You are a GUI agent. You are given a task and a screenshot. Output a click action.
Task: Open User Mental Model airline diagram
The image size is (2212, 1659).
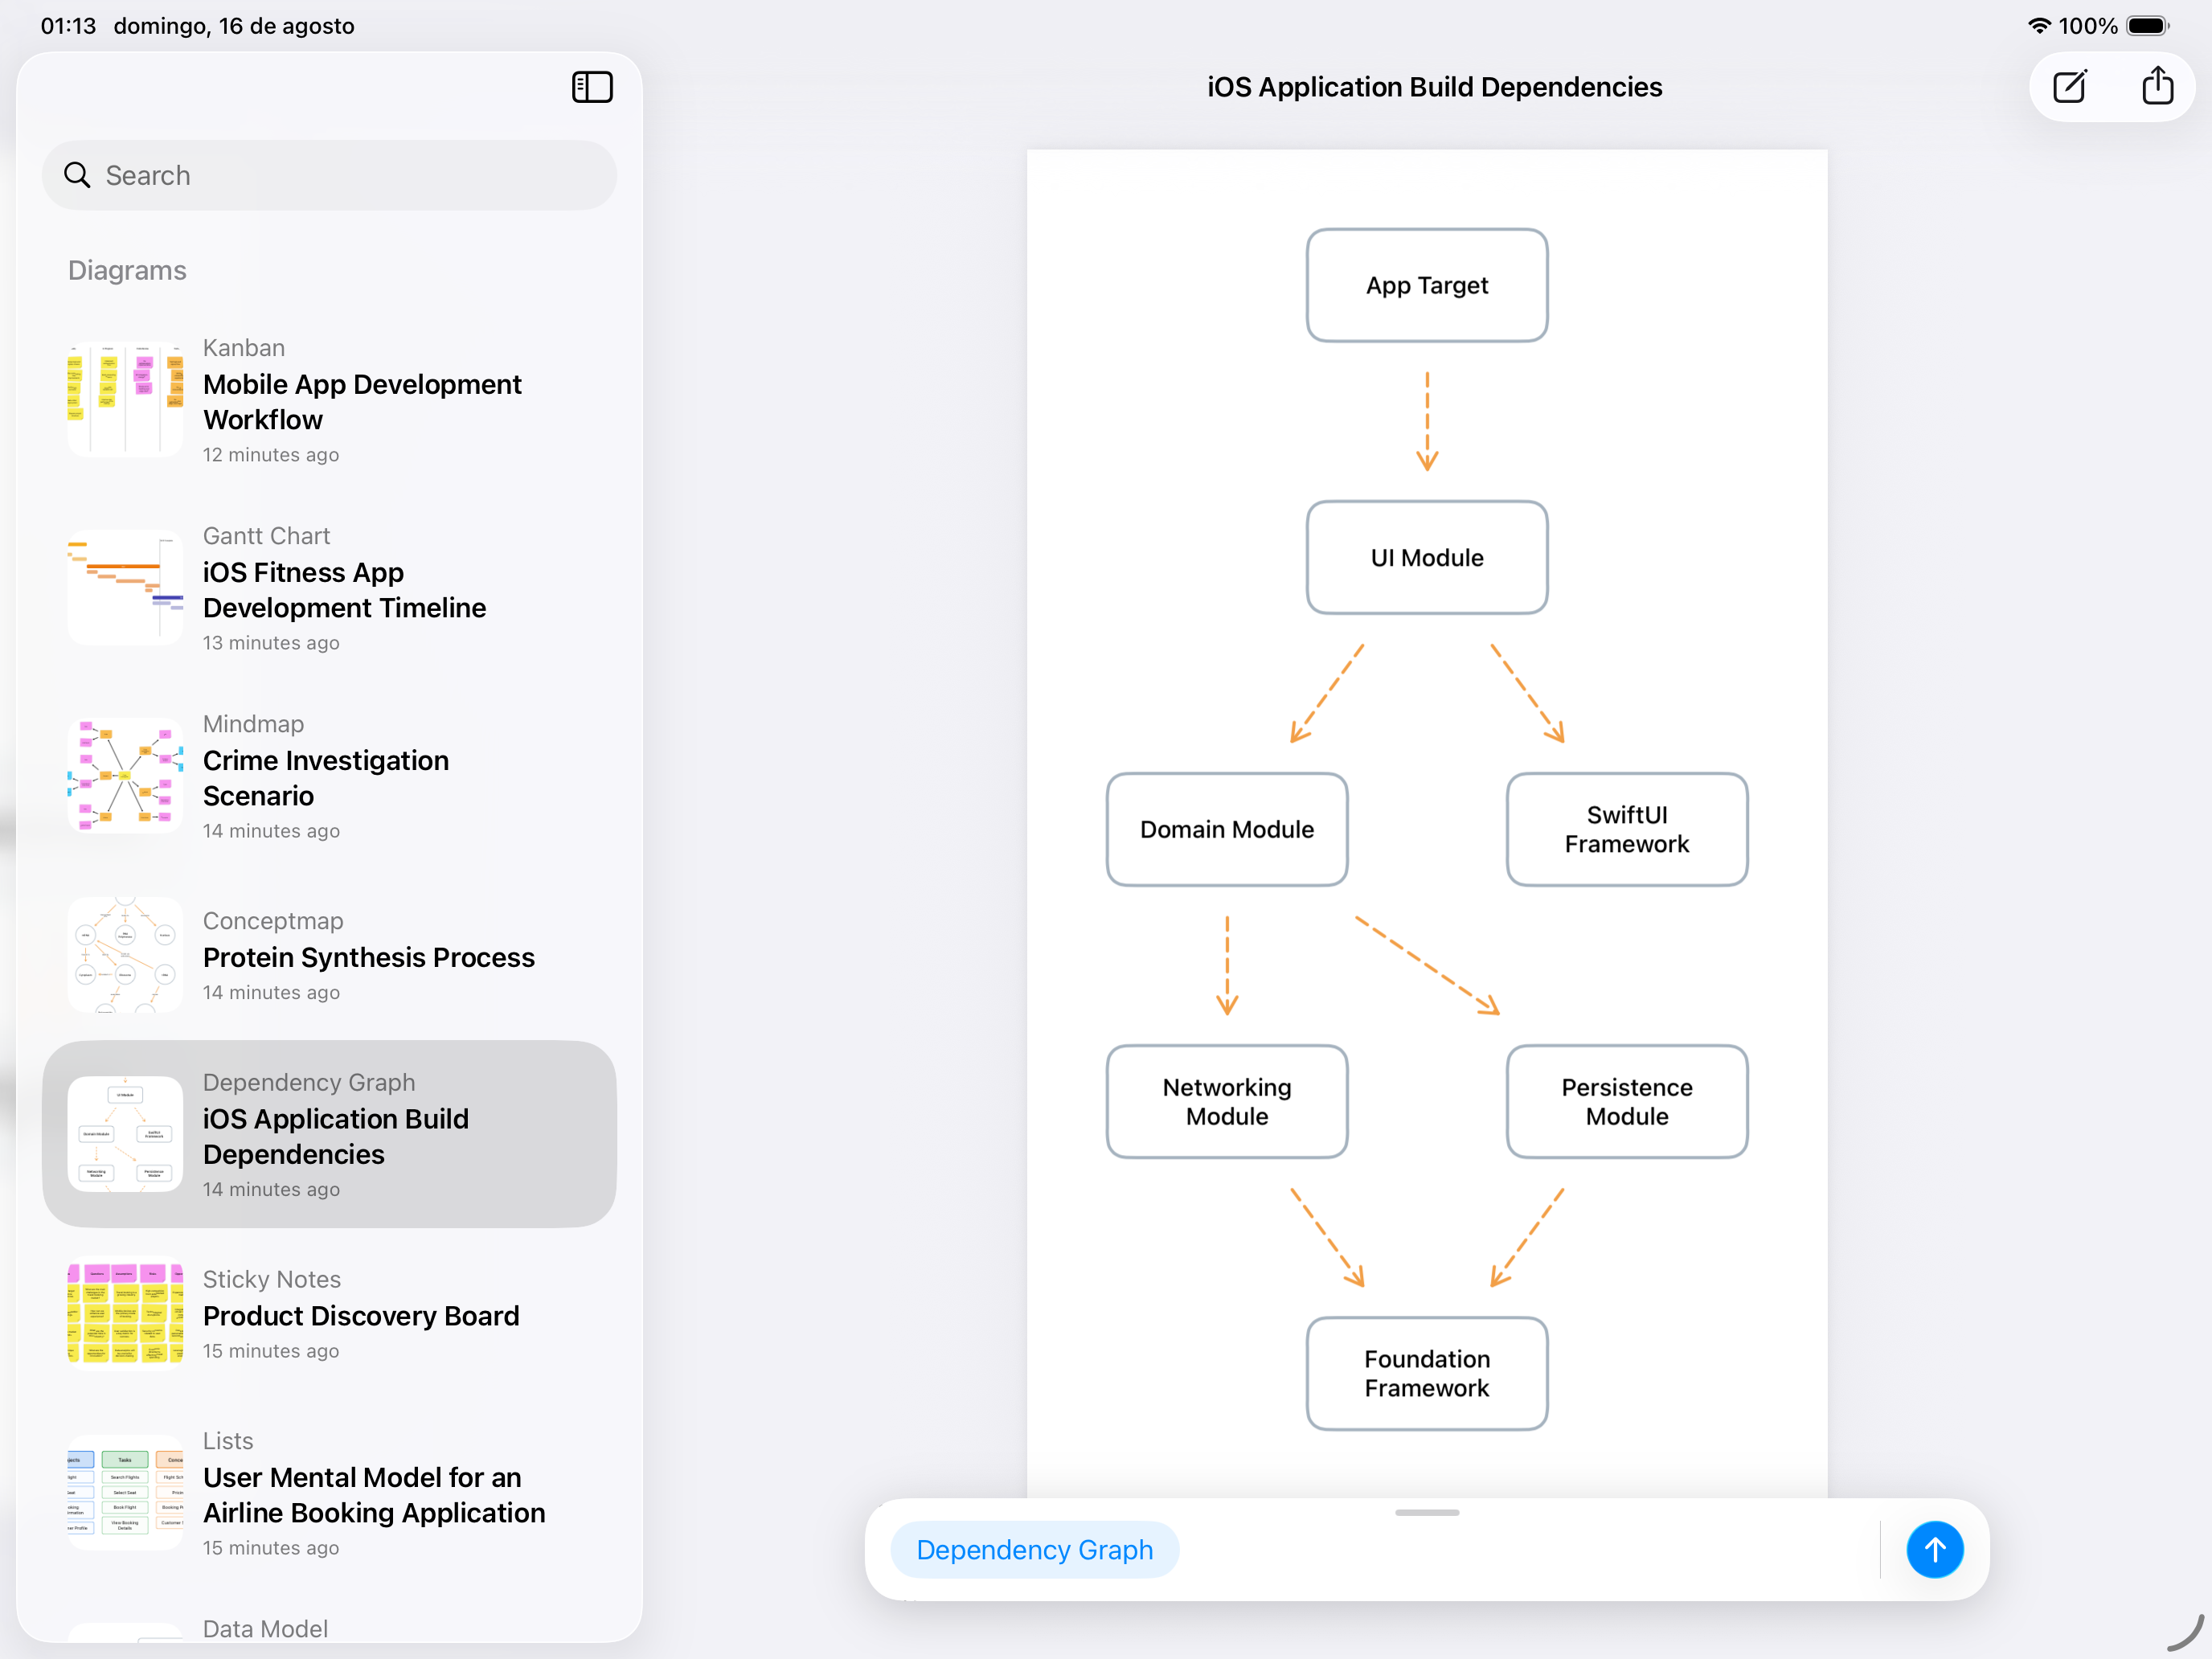coord(329,1493)
